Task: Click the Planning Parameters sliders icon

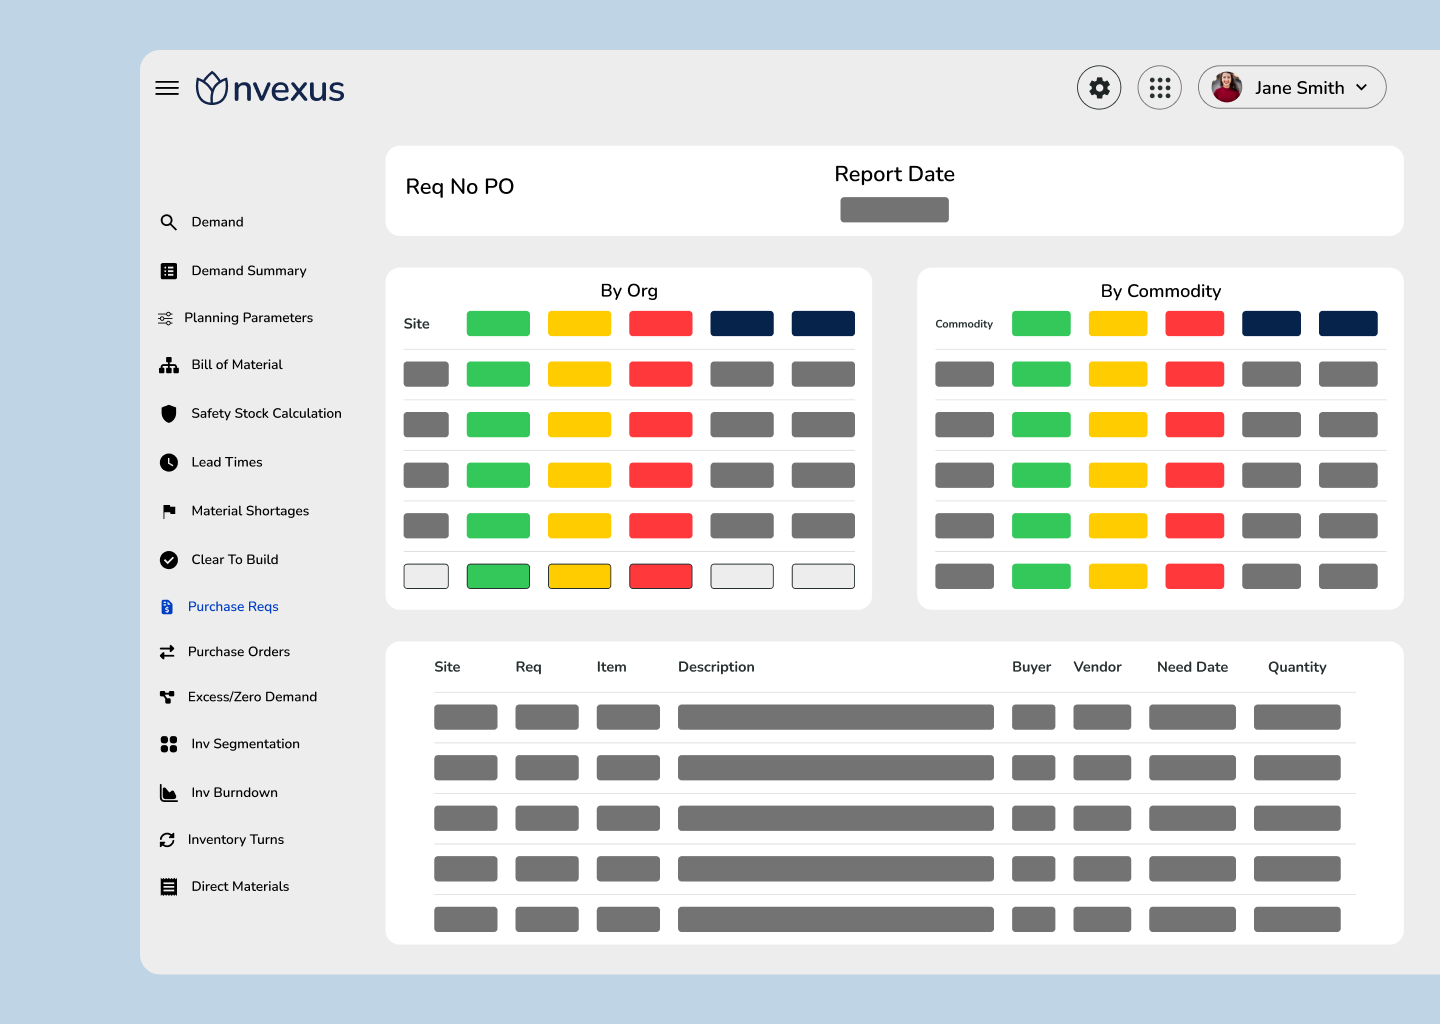Action: pos(165,318)
